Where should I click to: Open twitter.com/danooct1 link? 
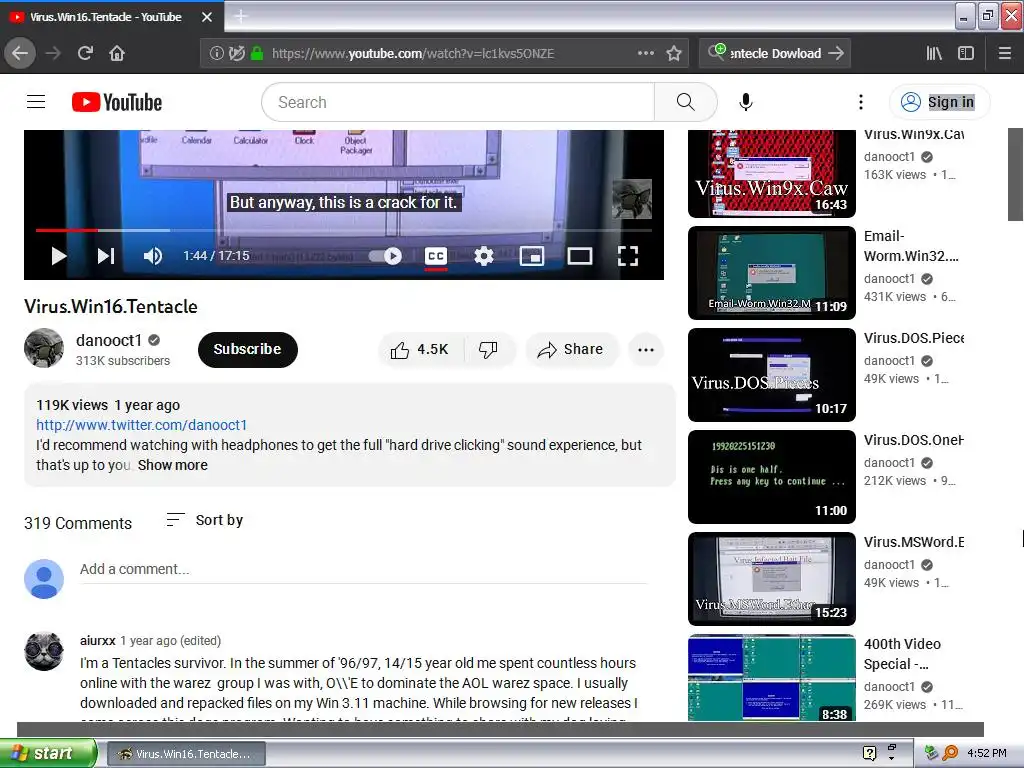(x=142, y=425)
